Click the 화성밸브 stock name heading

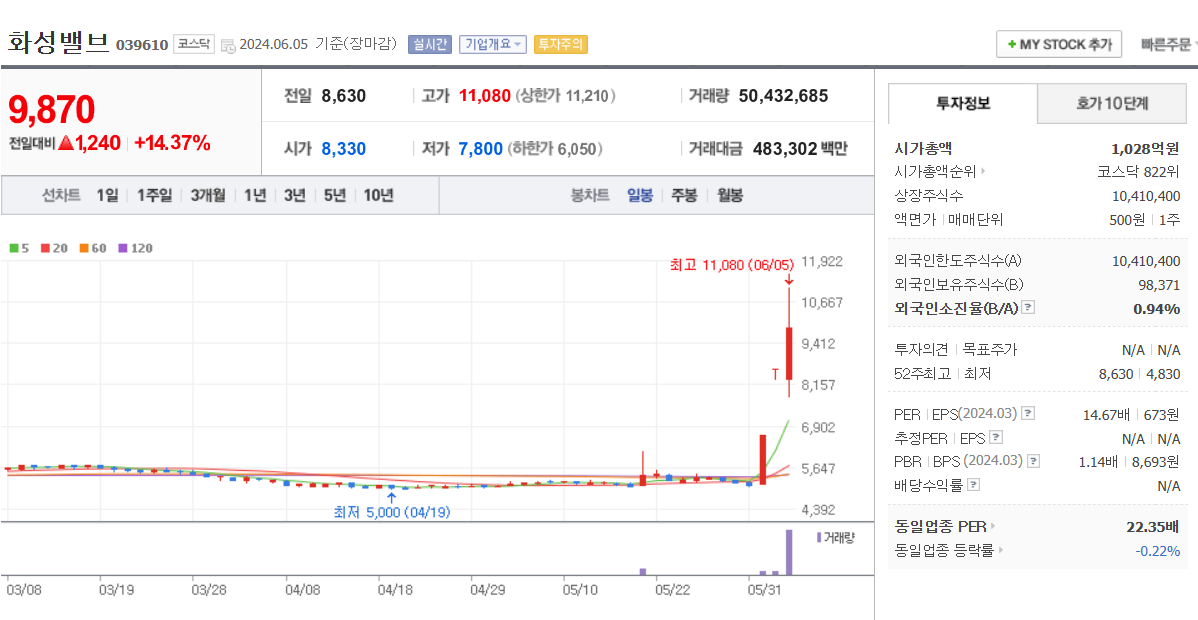59,42
